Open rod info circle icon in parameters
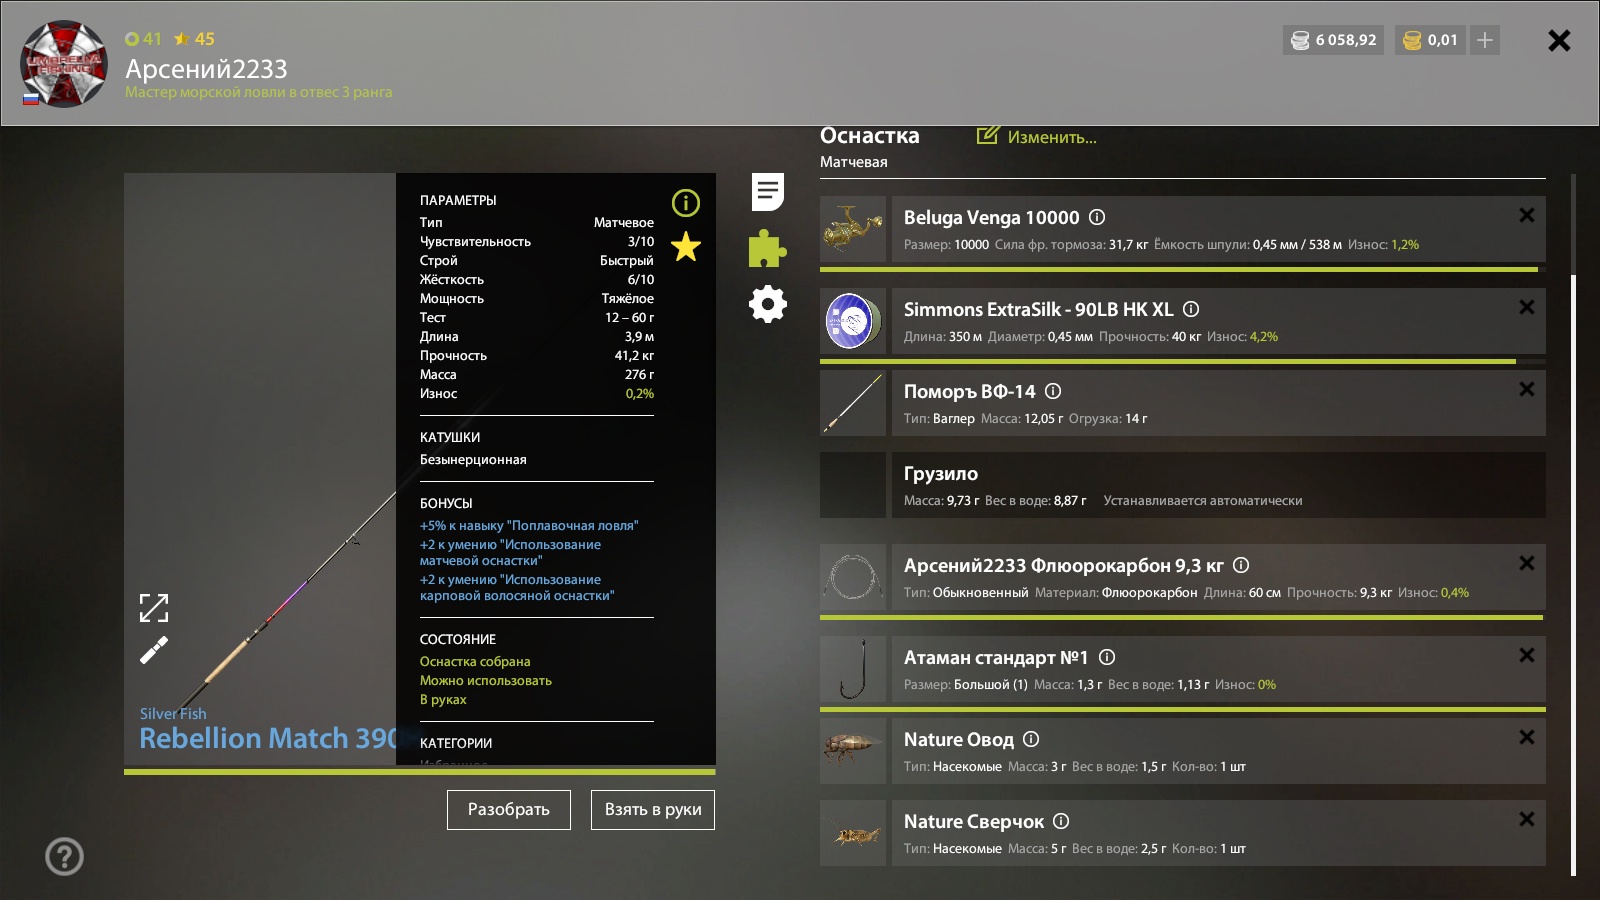The width and height of the screenshot is (1600, 900). [686, 203]
